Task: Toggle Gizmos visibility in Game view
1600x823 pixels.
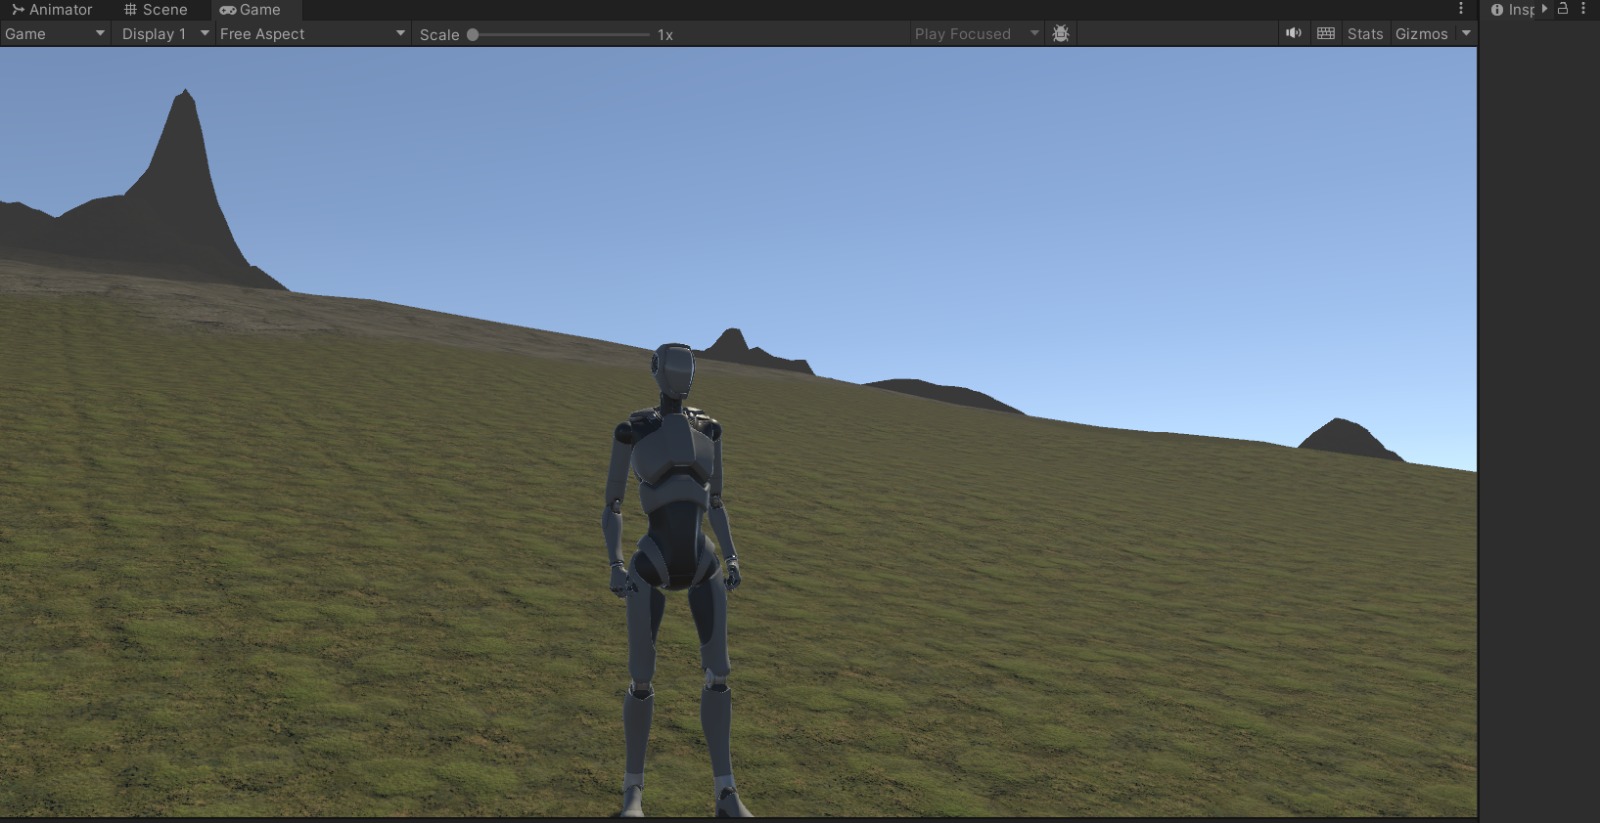Action: pyautogui.click(x=1421, y=33)
